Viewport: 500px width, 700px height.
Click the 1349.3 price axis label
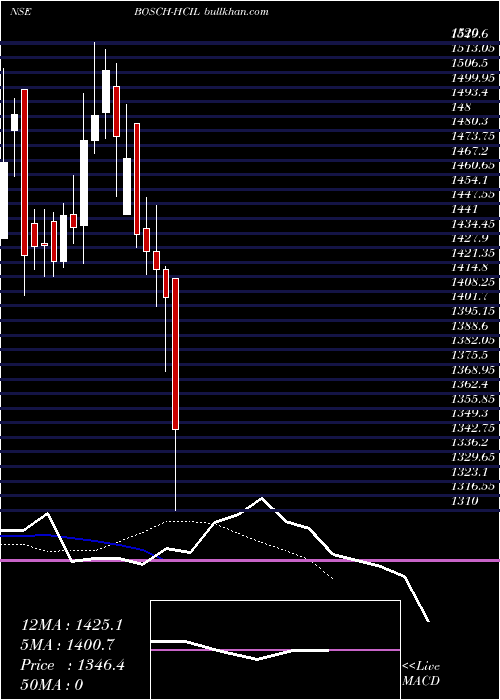point(469,413)
